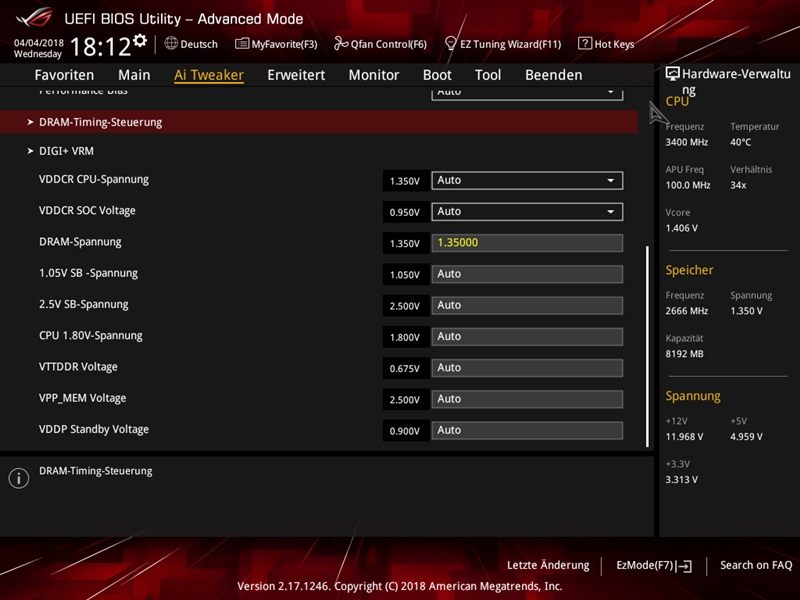Select the 1.05V SB -Spannung label
The height and width of the screenshot is (600, 800).
[88, 273]
